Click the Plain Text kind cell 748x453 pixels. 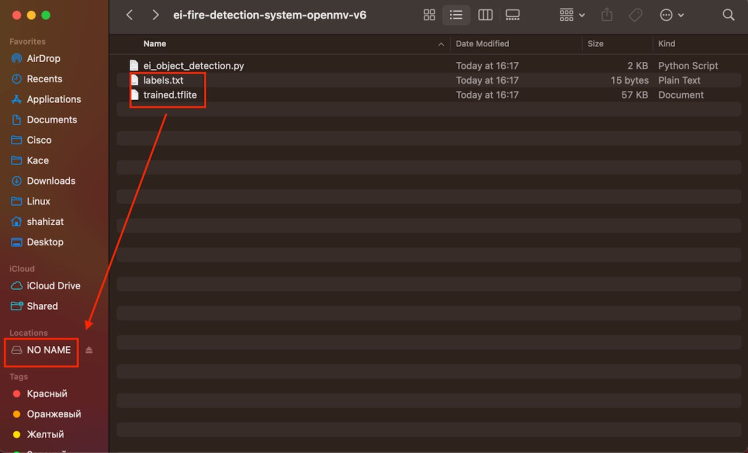679,80
